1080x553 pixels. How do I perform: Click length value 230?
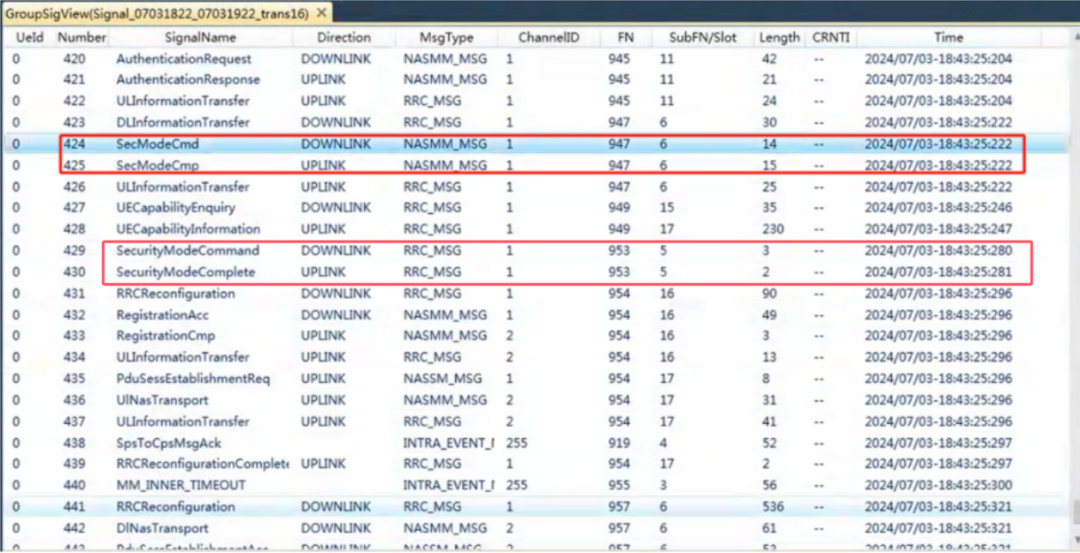point(773,229)
